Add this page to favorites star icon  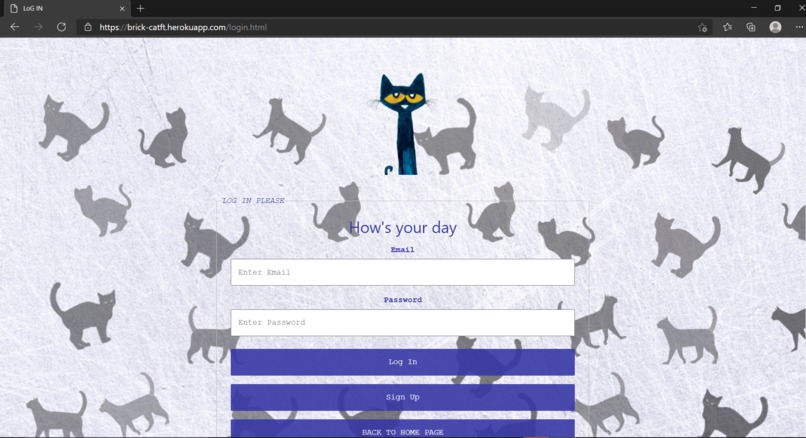[x=703, y=27]
